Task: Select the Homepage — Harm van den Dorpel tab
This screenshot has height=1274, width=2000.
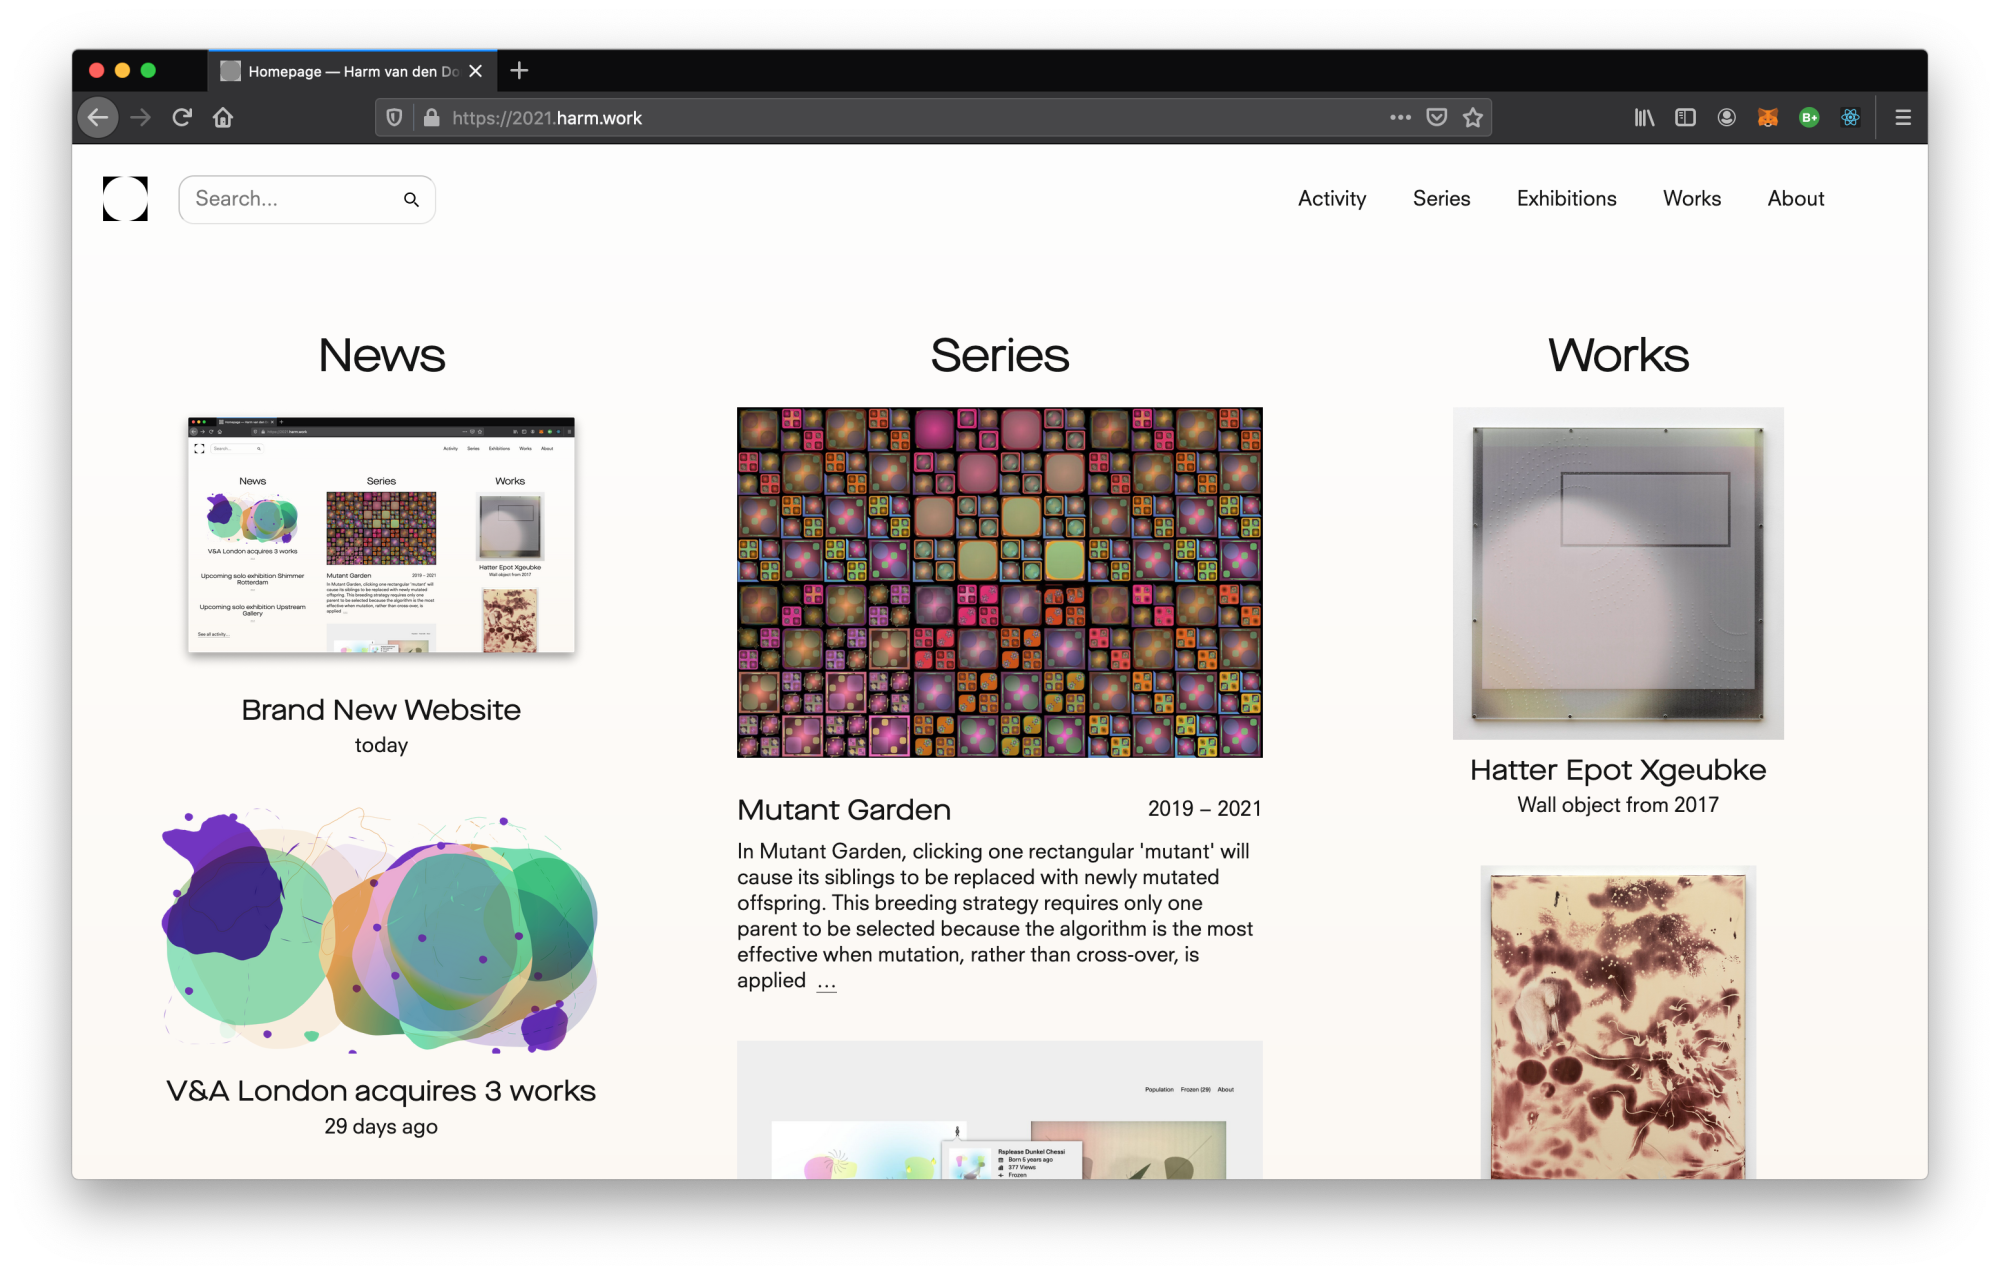Action: pyautogui.click(x=352, y=71)
